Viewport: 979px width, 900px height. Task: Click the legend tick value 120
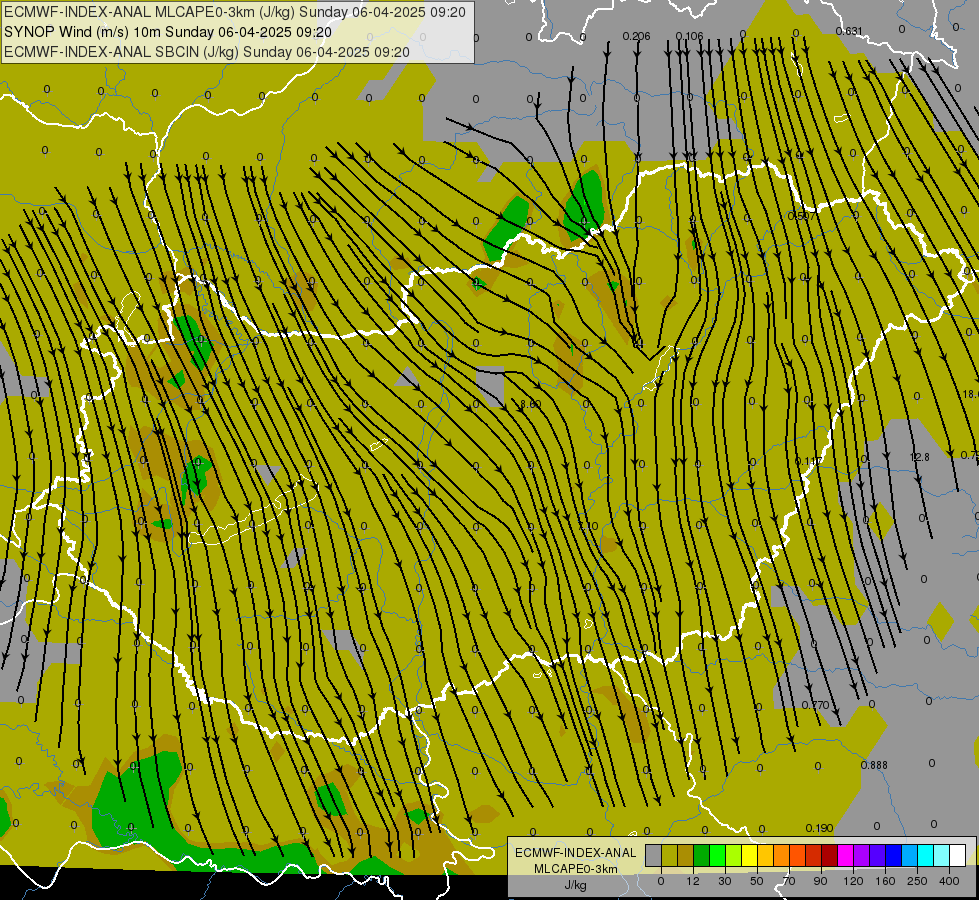[x=853, y=881]
